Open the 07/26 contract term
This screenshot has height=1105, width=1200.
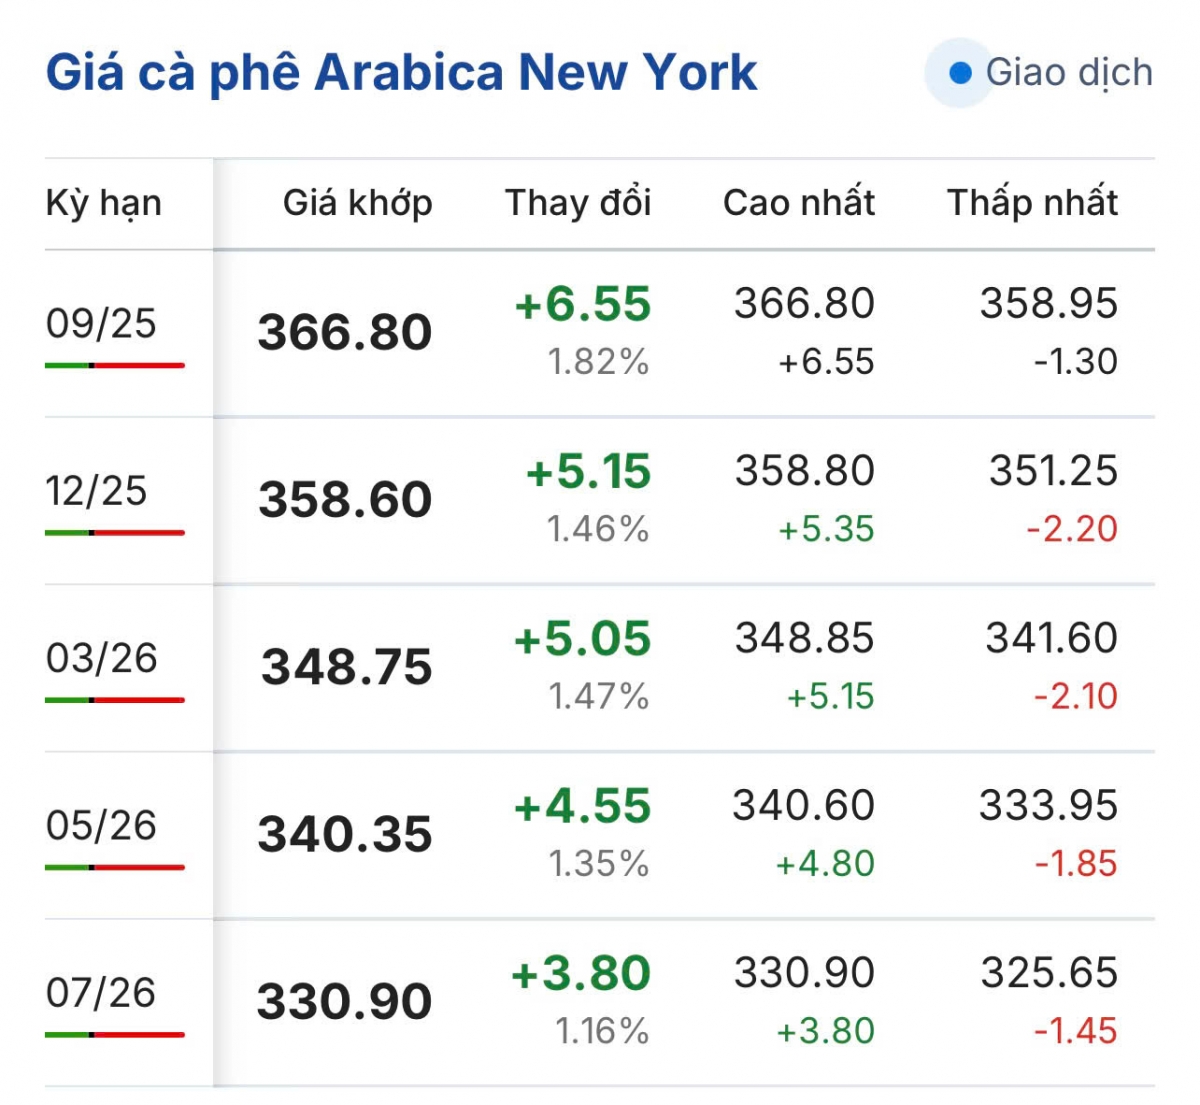click(x=101, y=992)
